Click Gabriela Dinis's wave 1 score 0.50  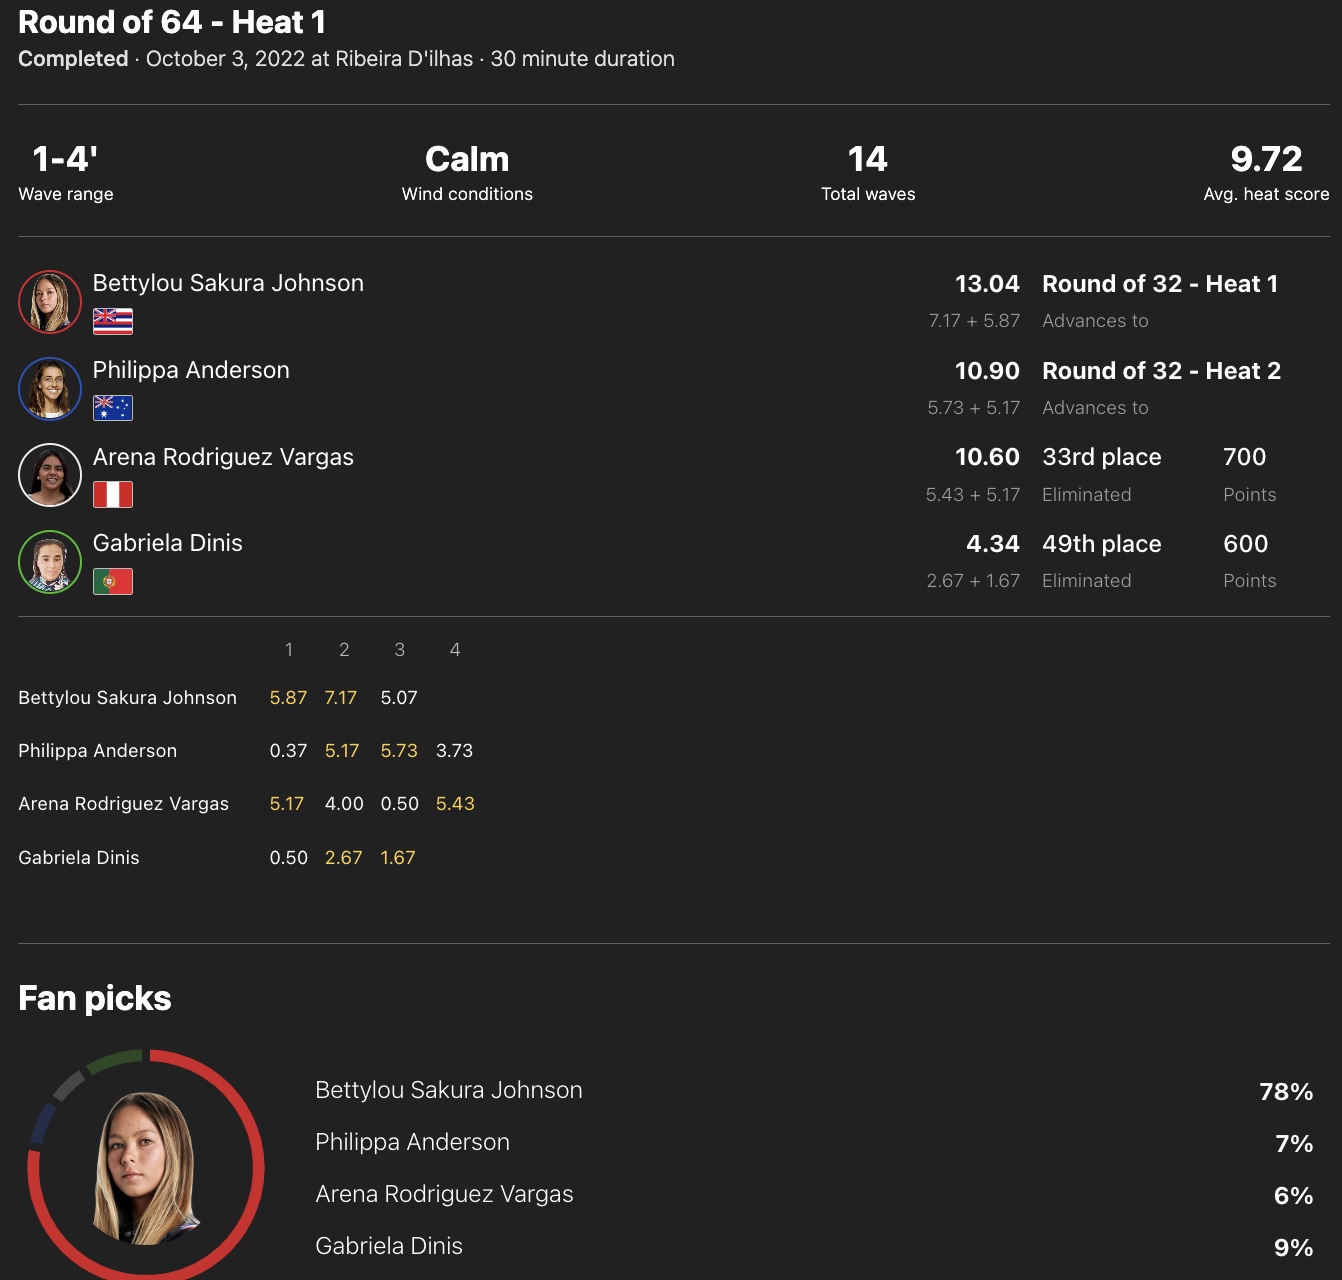(289, 858)
